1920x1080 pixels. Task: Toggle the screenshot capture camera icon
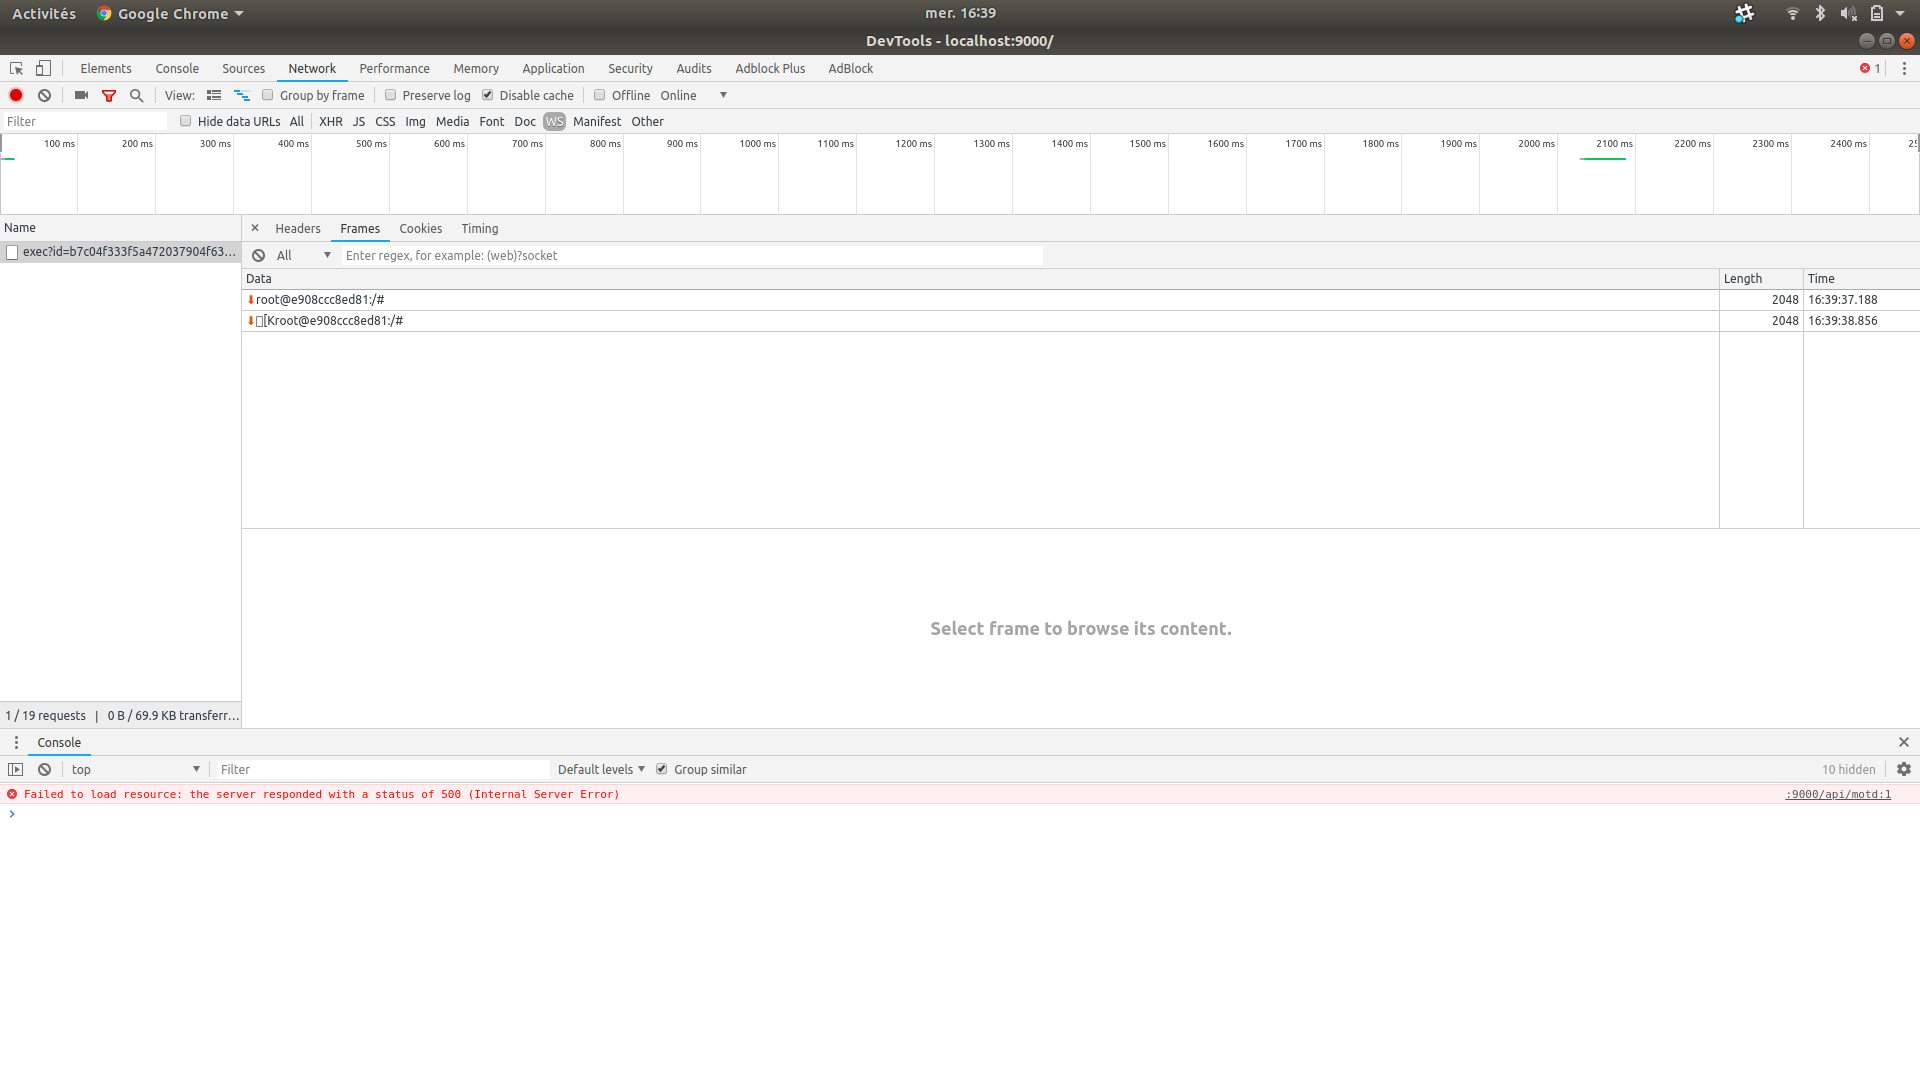pos(81,95)
